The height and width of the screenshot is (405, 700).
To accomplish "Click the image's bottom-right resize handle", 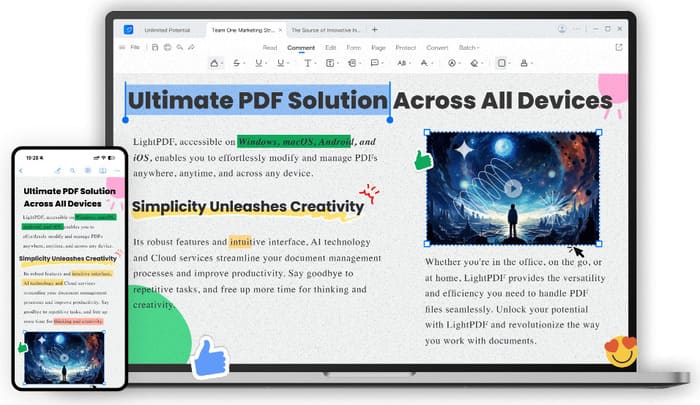I will click(599, 244).
